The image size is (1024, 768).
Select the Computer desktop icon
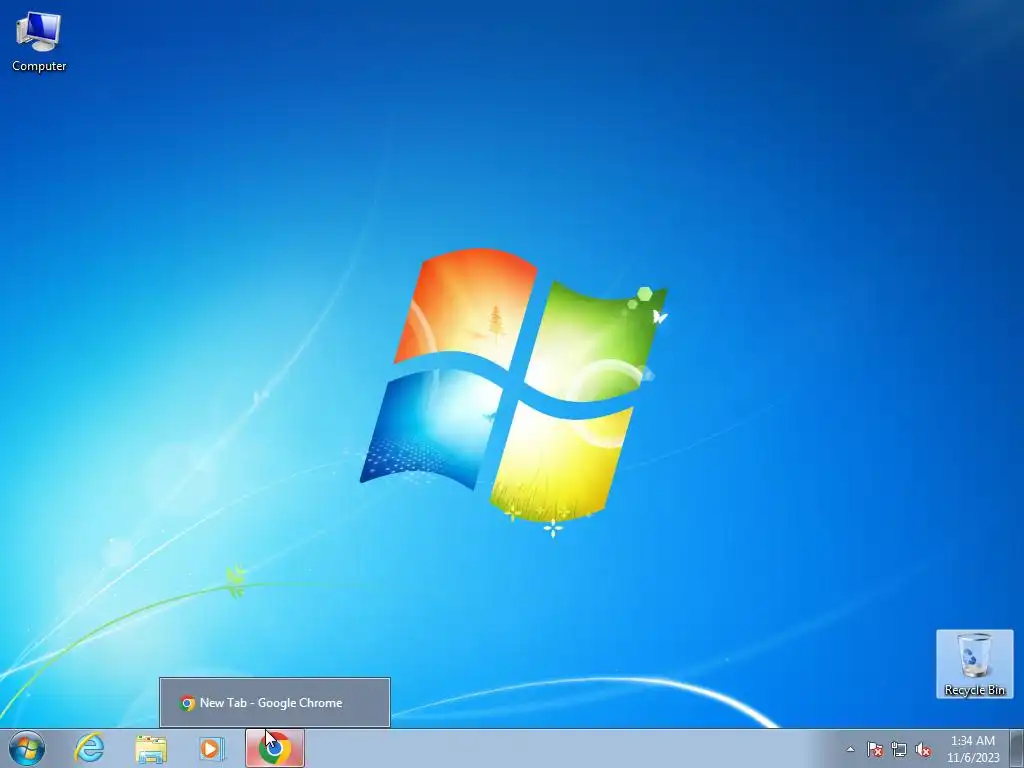click(39, 42)
